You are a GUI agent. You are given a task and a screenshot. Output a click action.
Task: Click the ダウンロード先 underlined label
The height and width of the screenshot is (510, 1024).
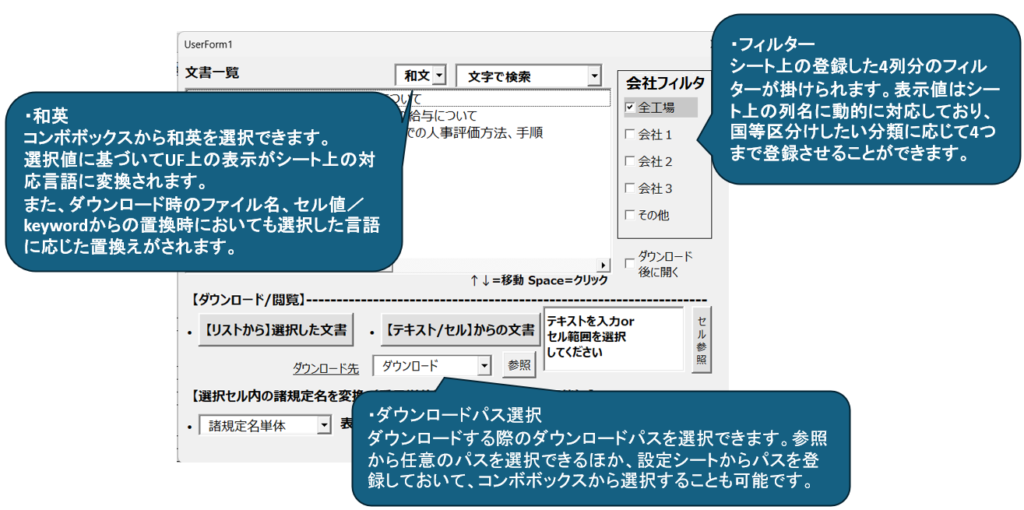(x=326, y=369)
